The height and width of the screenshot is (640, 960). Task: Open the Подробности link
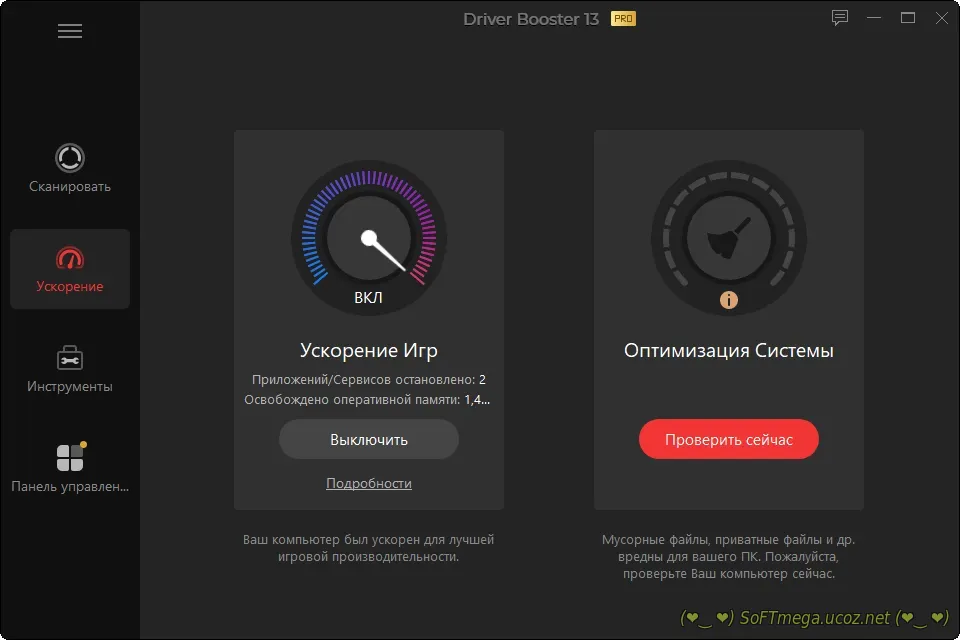[369, 483]
